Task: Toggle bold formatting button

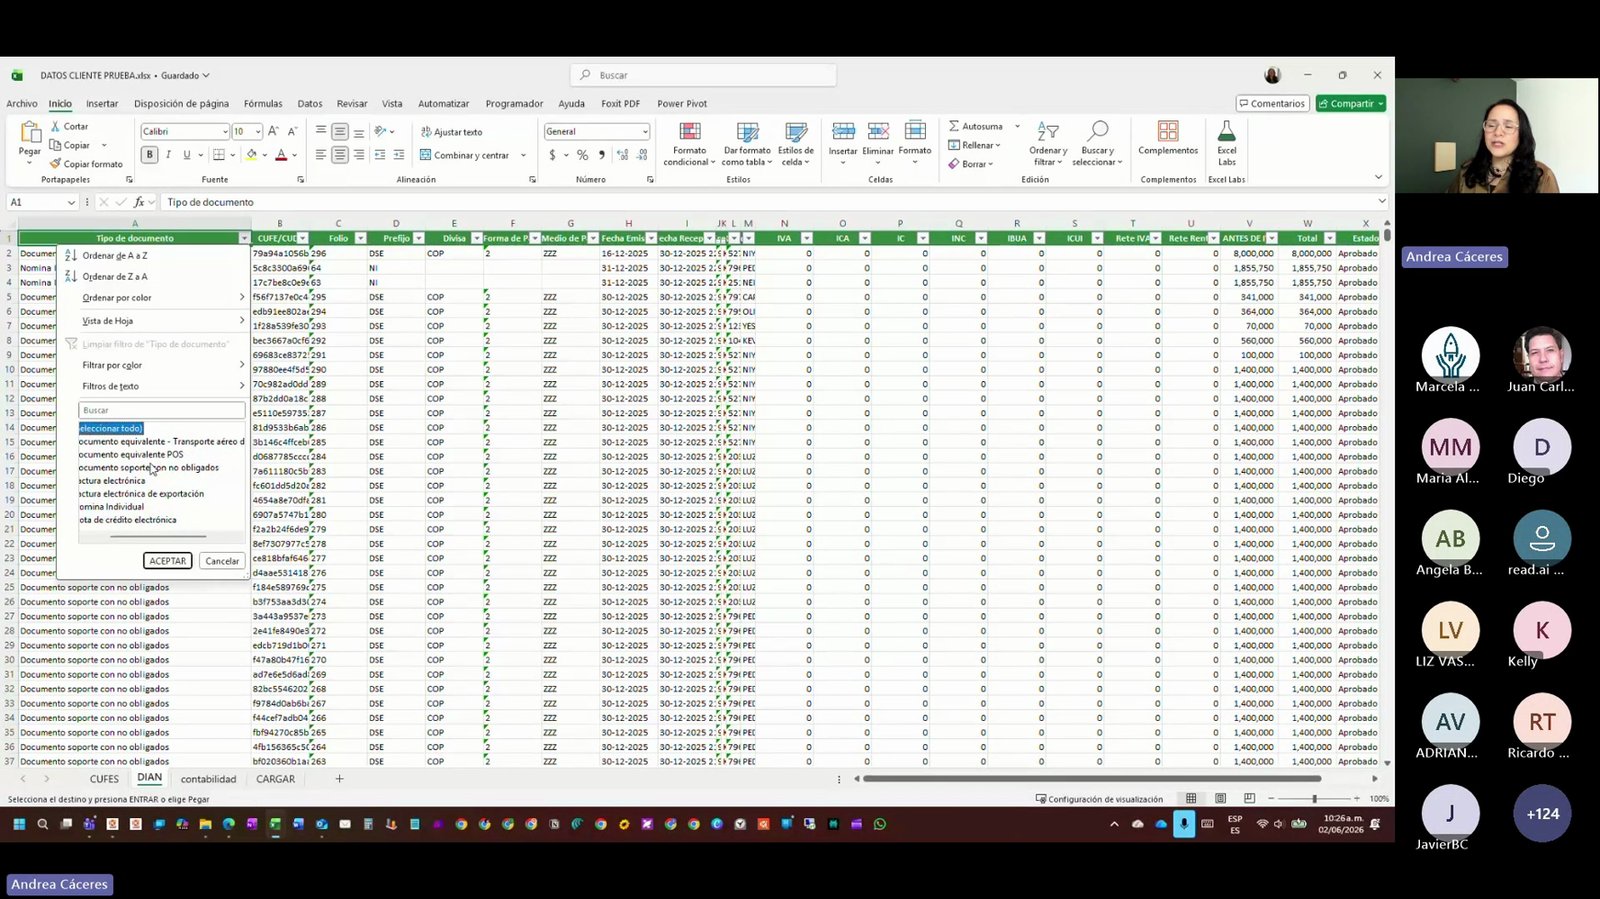Action: click(150, 155)
